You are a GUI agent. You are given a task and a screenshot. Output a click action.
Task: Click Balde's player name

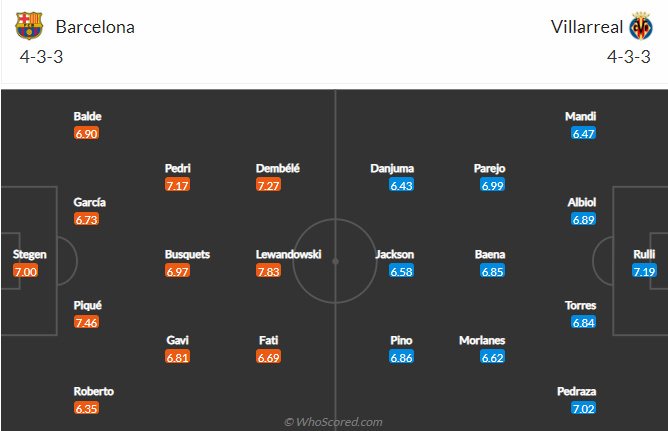click(x=87, y=116)
